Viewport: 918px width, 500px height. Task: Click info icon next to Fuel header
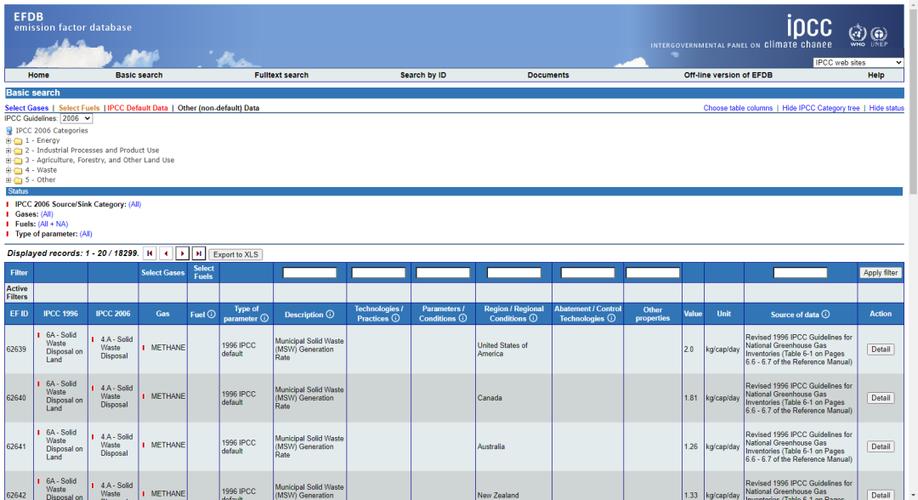click(211, 314)
